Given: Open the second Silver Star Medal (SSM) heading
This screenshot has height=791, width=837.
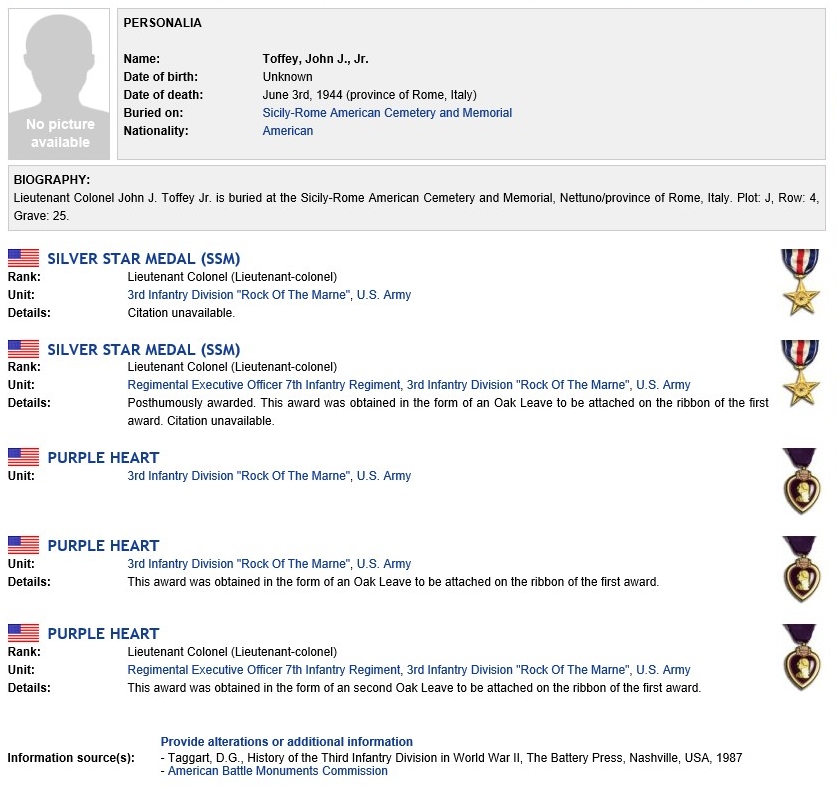Looking at the screenshot, I should pos(144,350).
